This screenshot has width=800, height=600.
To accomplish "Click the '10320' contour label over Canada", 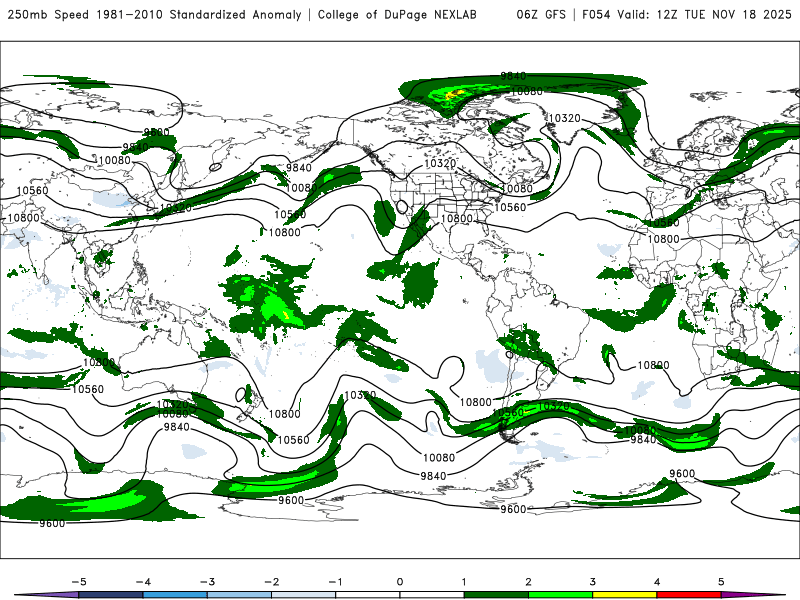I will coord(440,163).
